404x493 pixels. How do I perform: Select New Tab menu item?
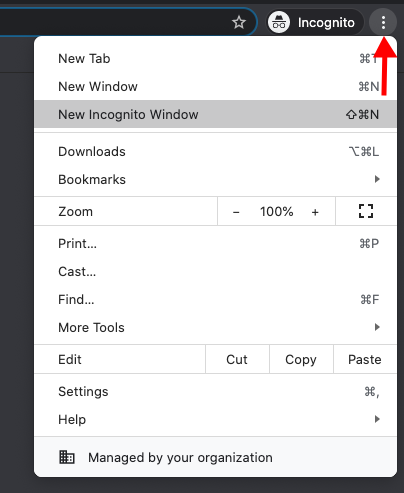(215, 59)
